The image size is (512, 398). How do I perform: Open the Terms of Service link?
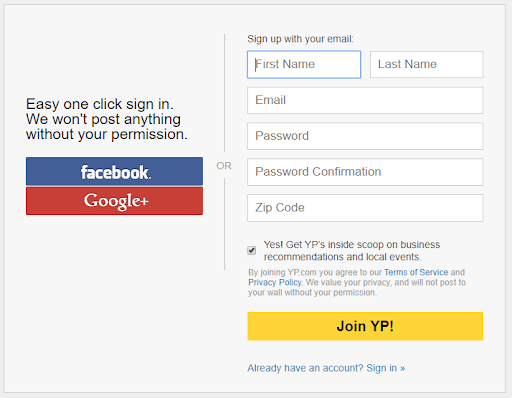pyautogui.click(x=416, y=272)
